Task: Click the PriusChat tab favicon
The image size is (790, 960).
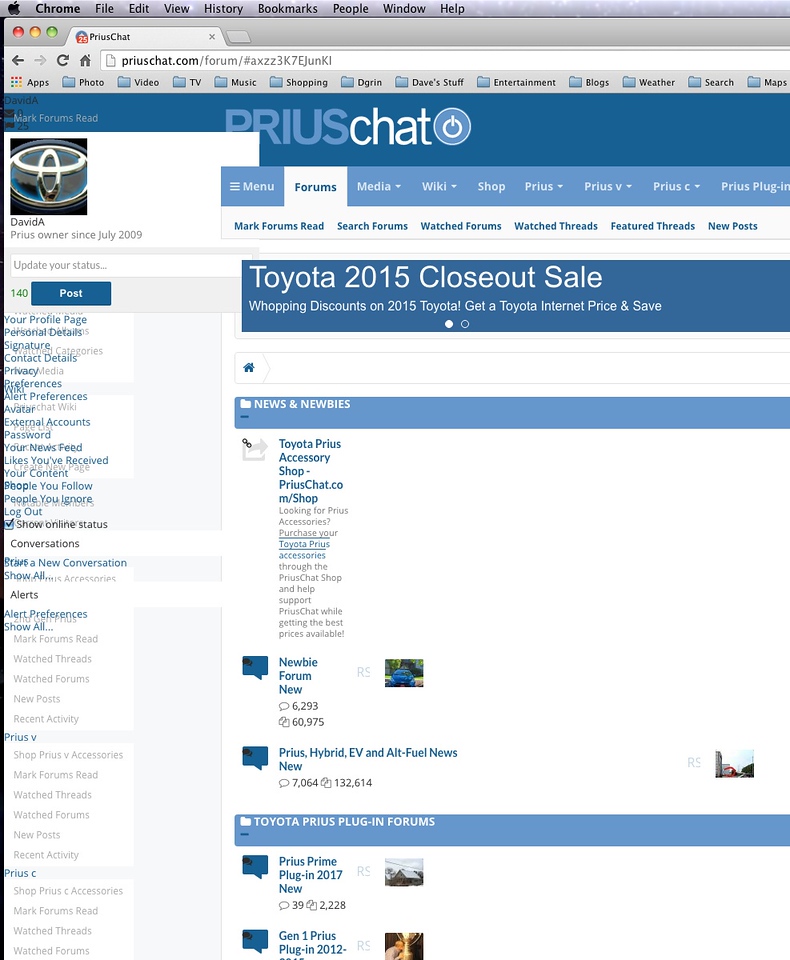Action: click(81, 37)
